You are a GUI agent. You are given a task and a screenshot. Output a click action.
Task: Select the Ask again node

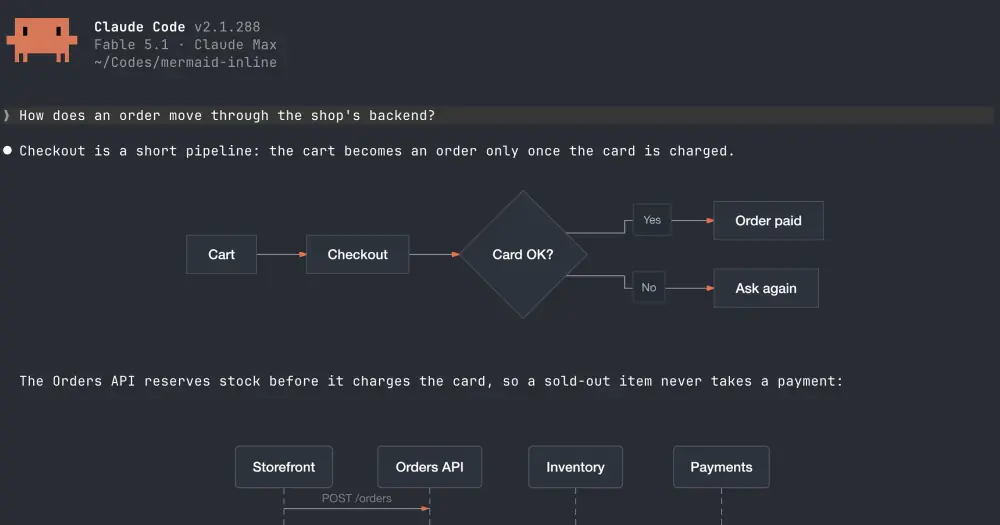coord(766,288)
